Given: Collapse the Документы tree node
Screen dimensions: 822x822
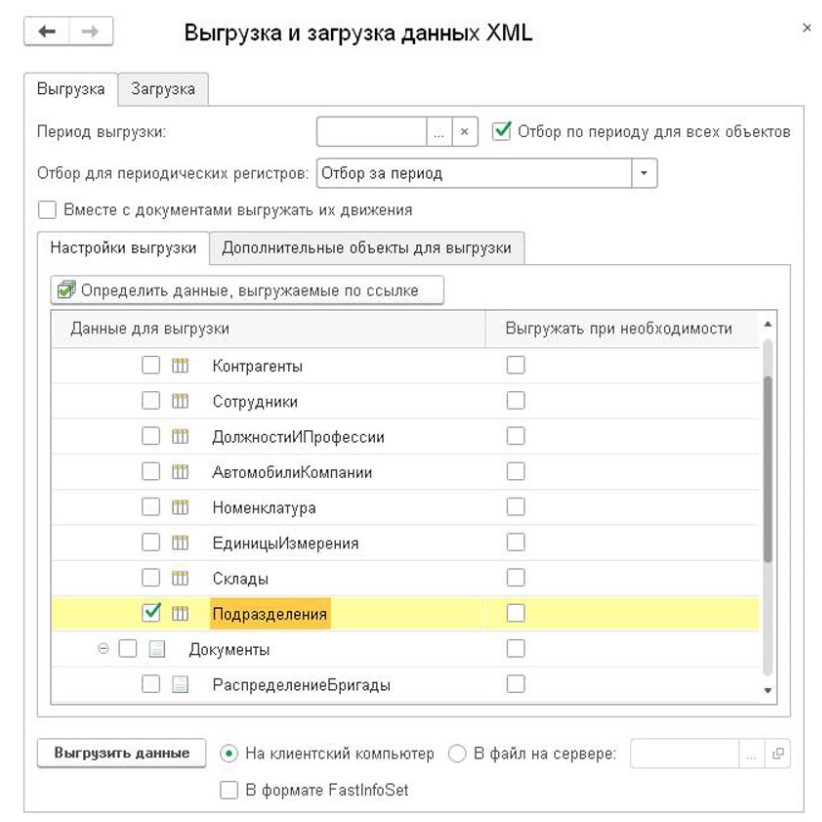Looking at the screenshot, I should (x=104, y=650).
